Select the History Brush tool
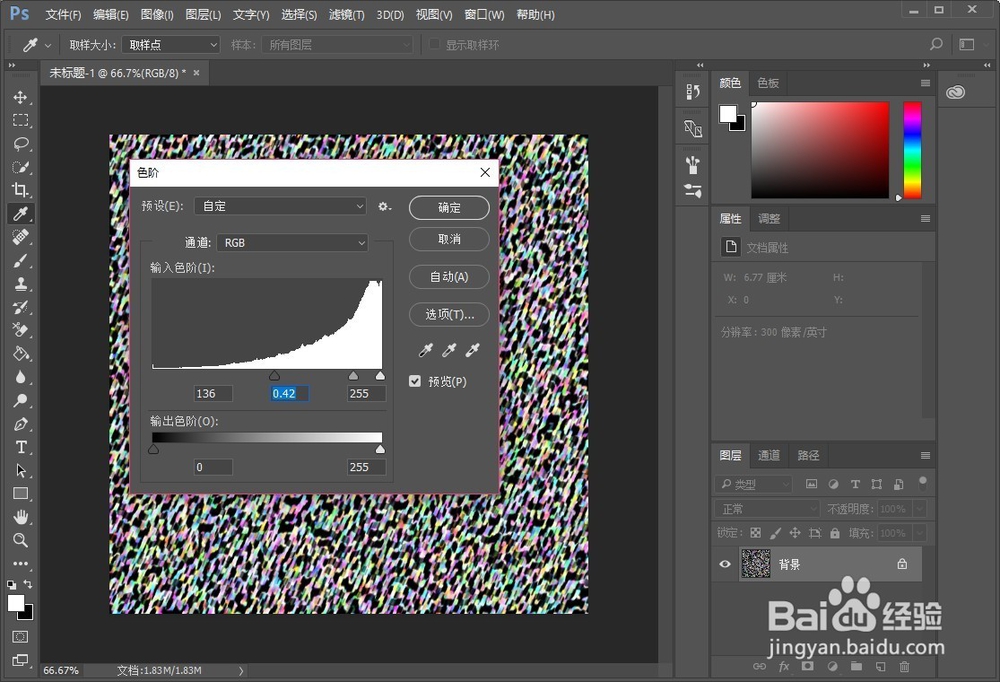The height and width of the screenshot is (682, 1000). pos(20,307)
